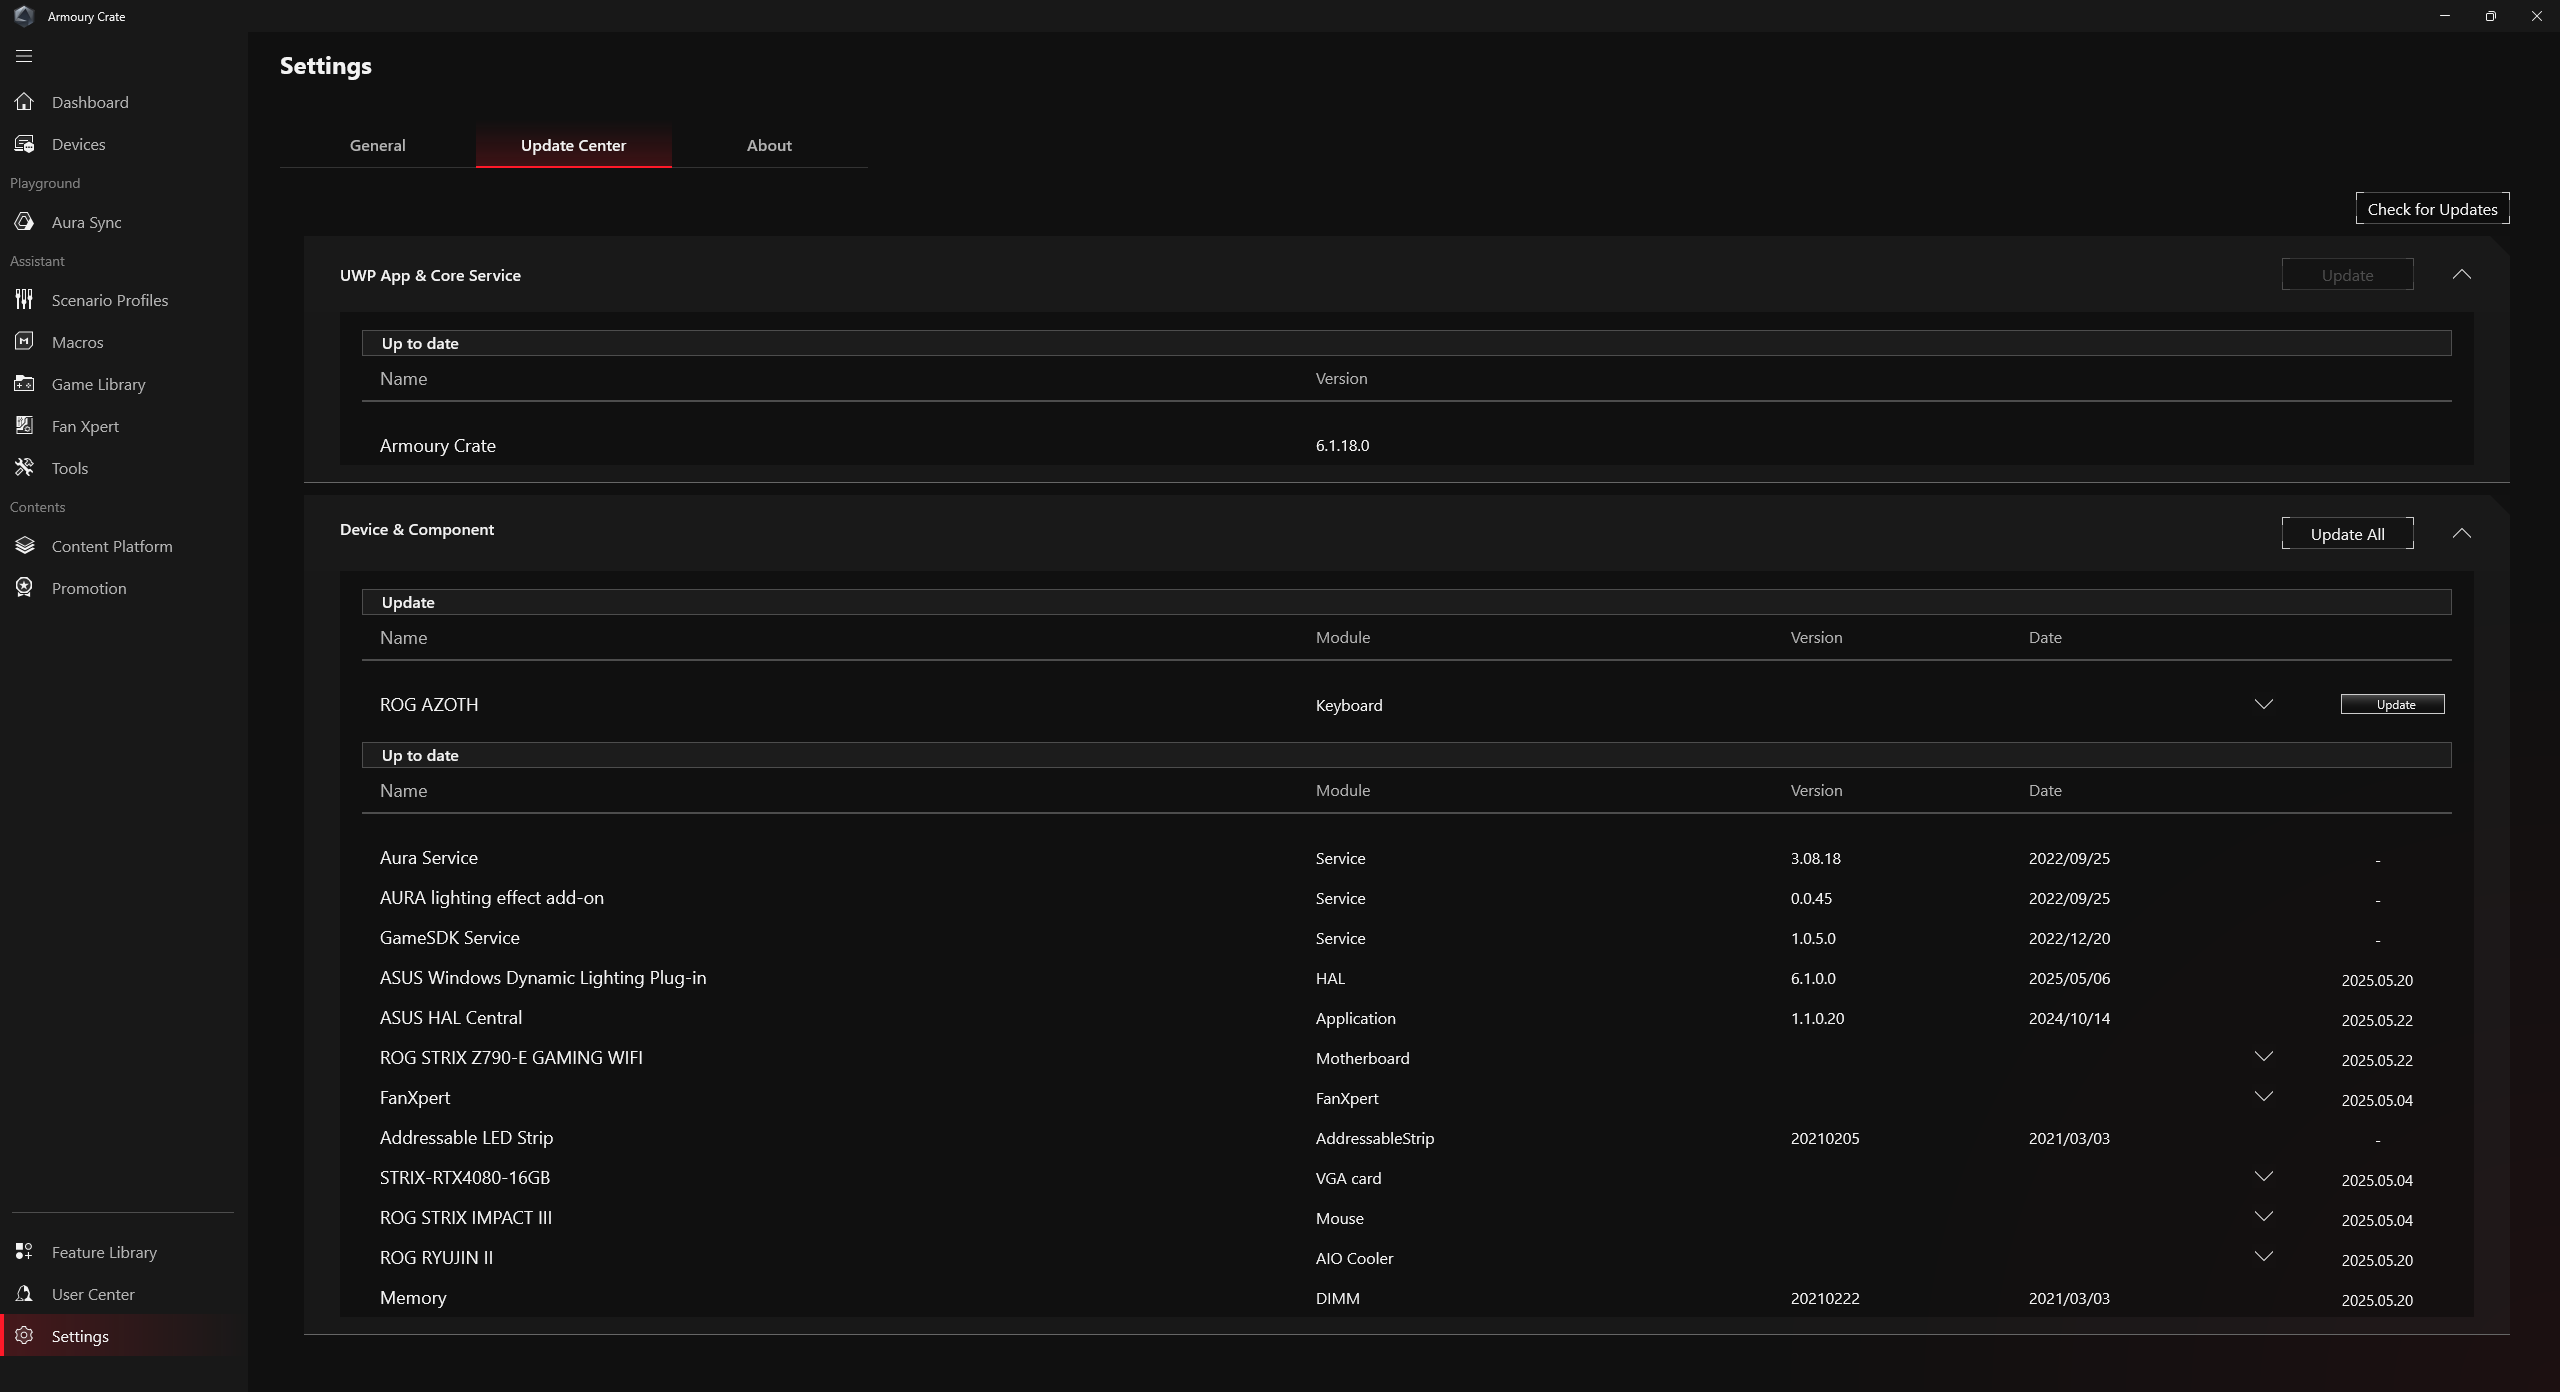Open Tools in the sidebar
The height and width of the screenshot is (1392, 2560).
pyautogui.click(x=124, y=468)
